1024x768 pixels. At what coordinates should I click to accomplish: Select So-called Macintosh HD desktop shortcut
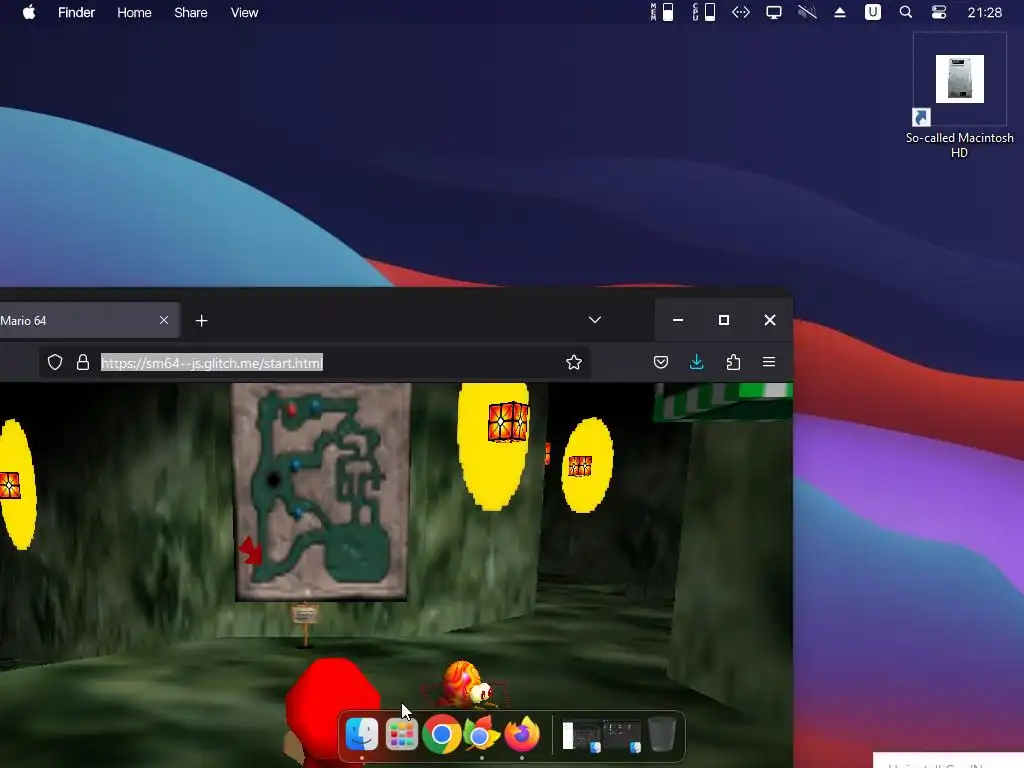pyautogui.click(x=959, y=97)
